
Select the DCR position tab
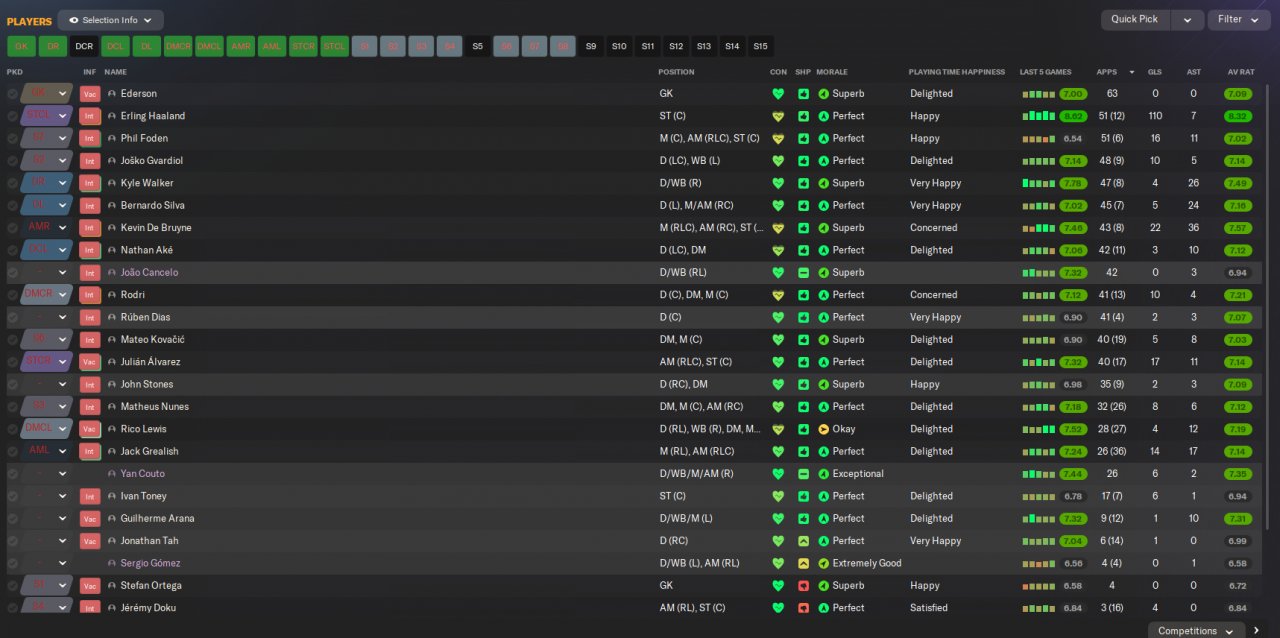pos(84,46)
